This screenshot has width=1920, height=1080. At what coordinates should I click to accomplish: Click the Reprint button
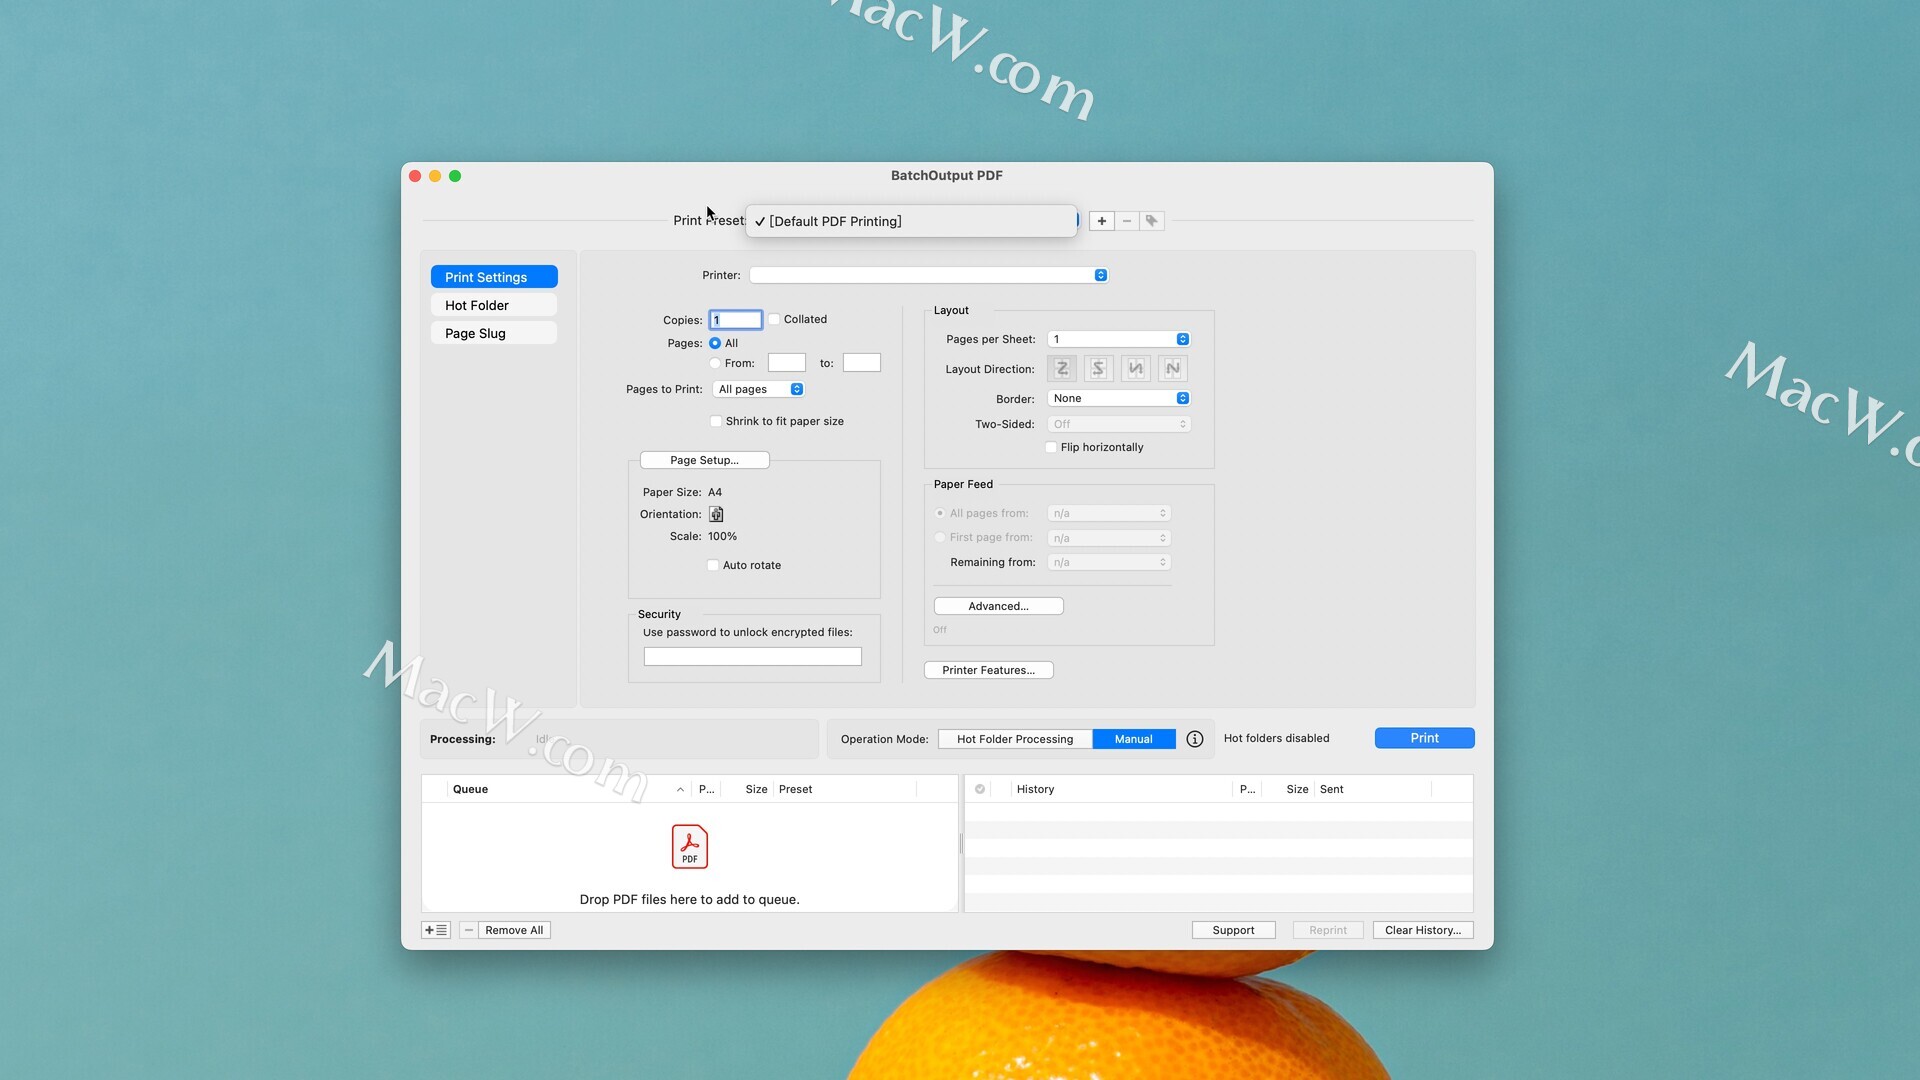[x=1328, y=930]
